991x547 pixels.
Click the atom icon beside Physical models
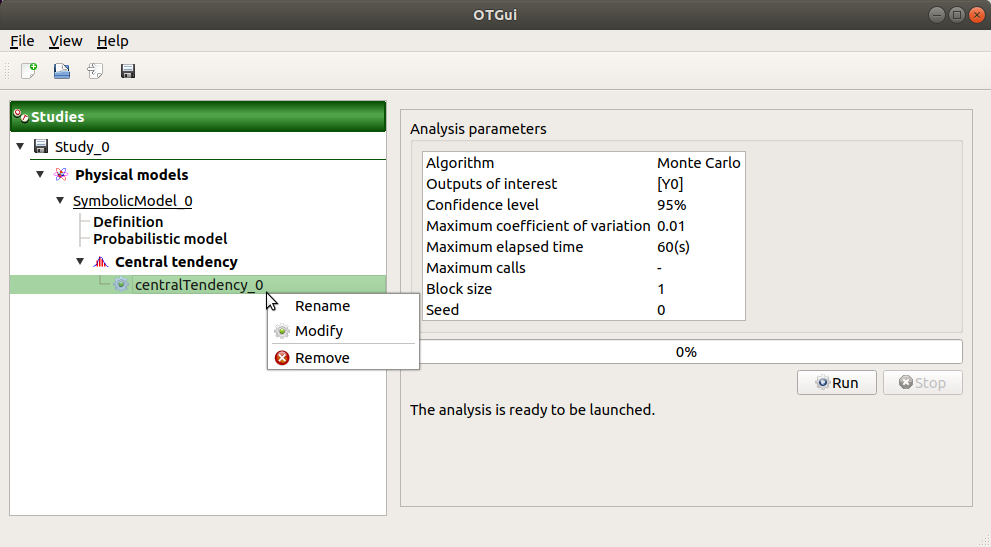(x=61, y=175)
